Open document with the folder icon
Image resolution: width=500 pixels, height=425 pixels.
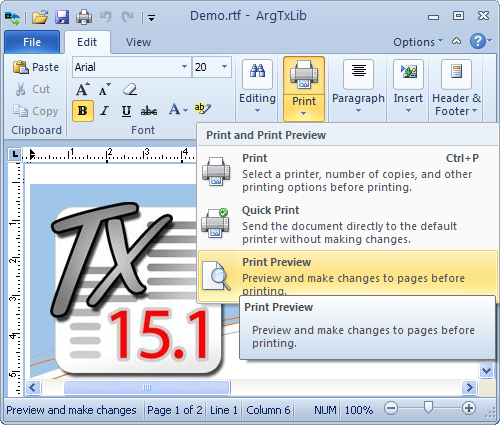coord(40,17)
